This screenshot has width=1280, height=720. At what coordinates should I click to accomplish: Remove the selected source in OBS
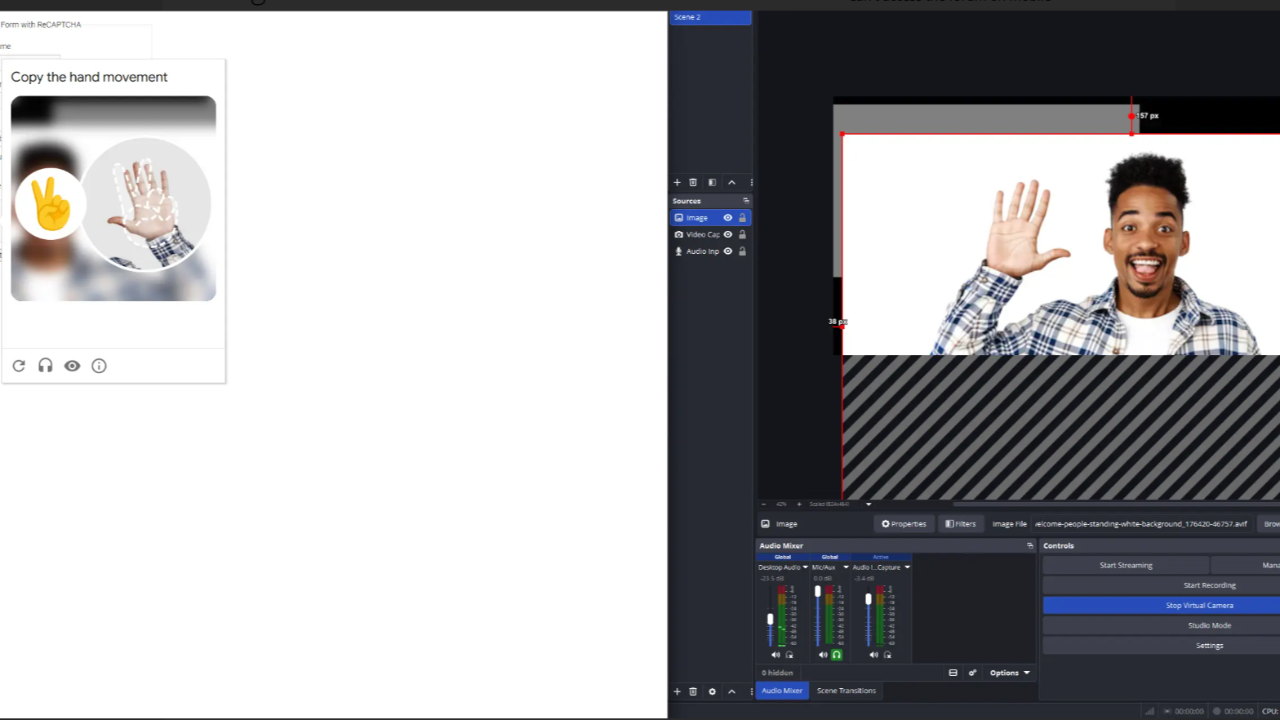693,183
